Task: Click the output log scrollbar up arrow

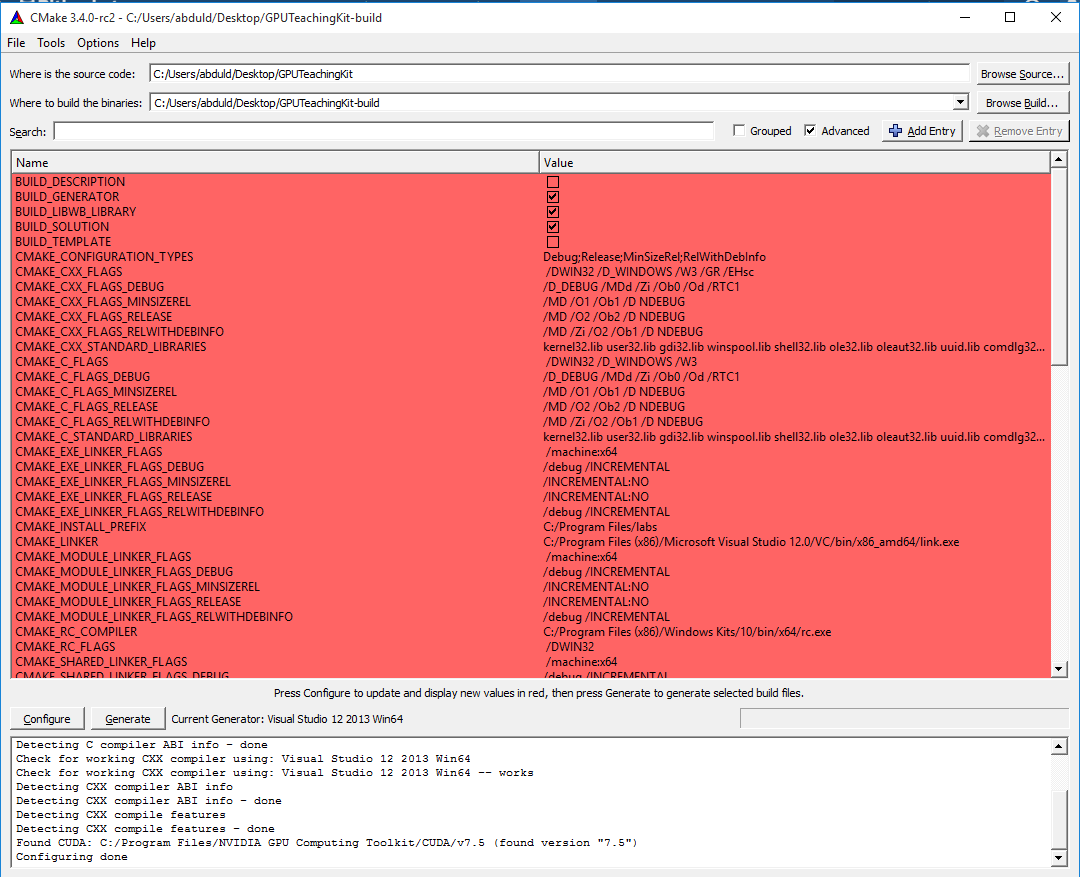Action: (x=1059, y=746)
